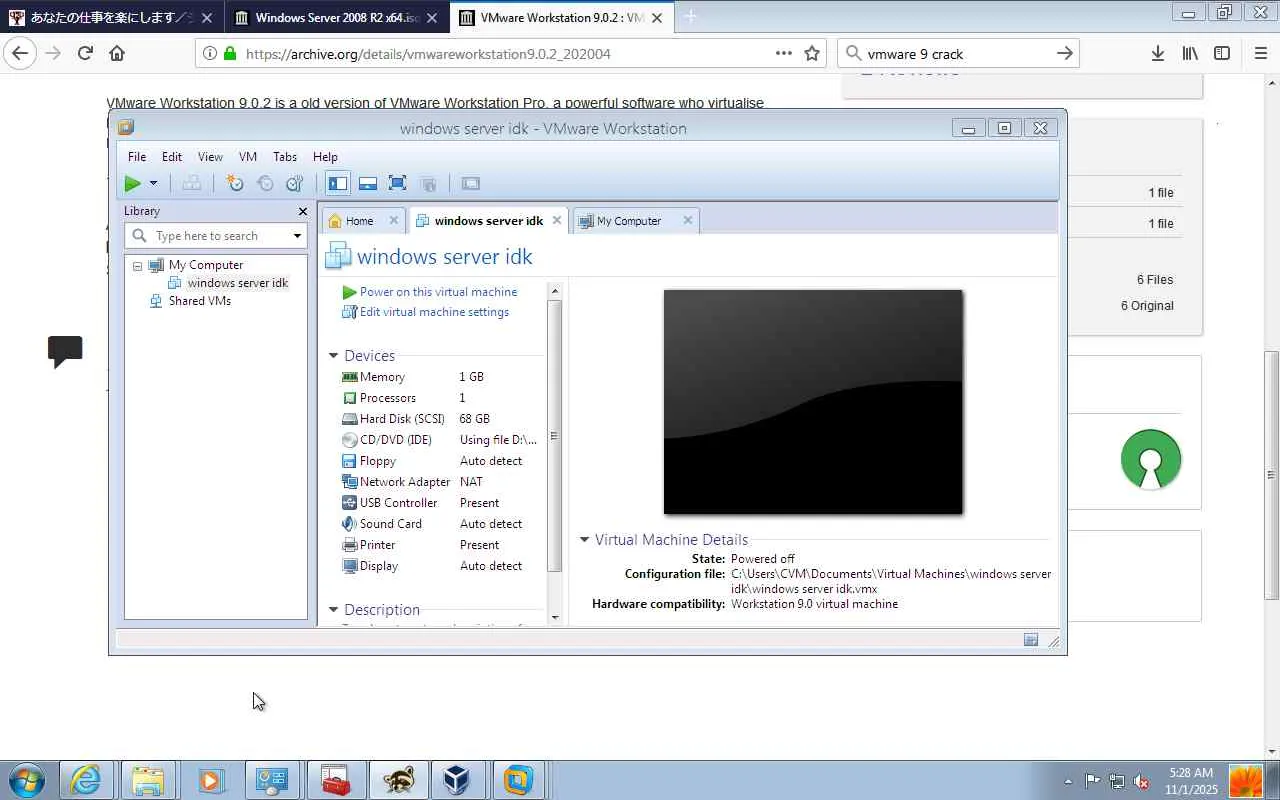The width and height of the screenshot is (1280, 800).
Task: Select the Processors device row
Action: coord(440,398)
